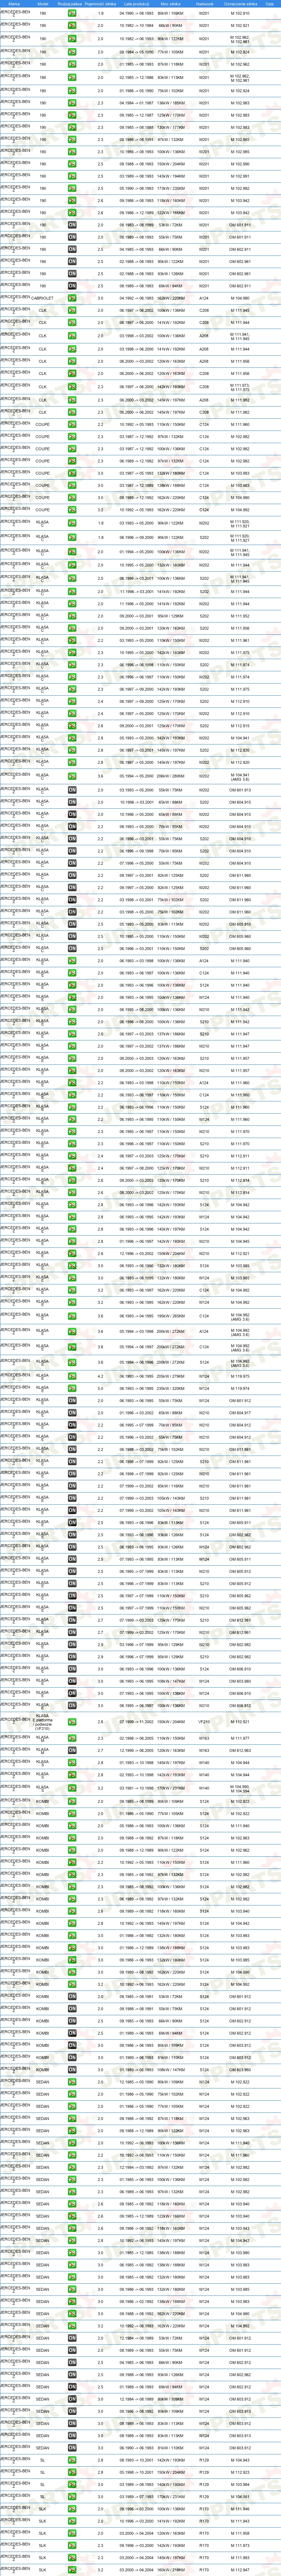Click the fuel icon in KLASA E platforma row
This screenshot has width=281, height=2576.
72,1723
